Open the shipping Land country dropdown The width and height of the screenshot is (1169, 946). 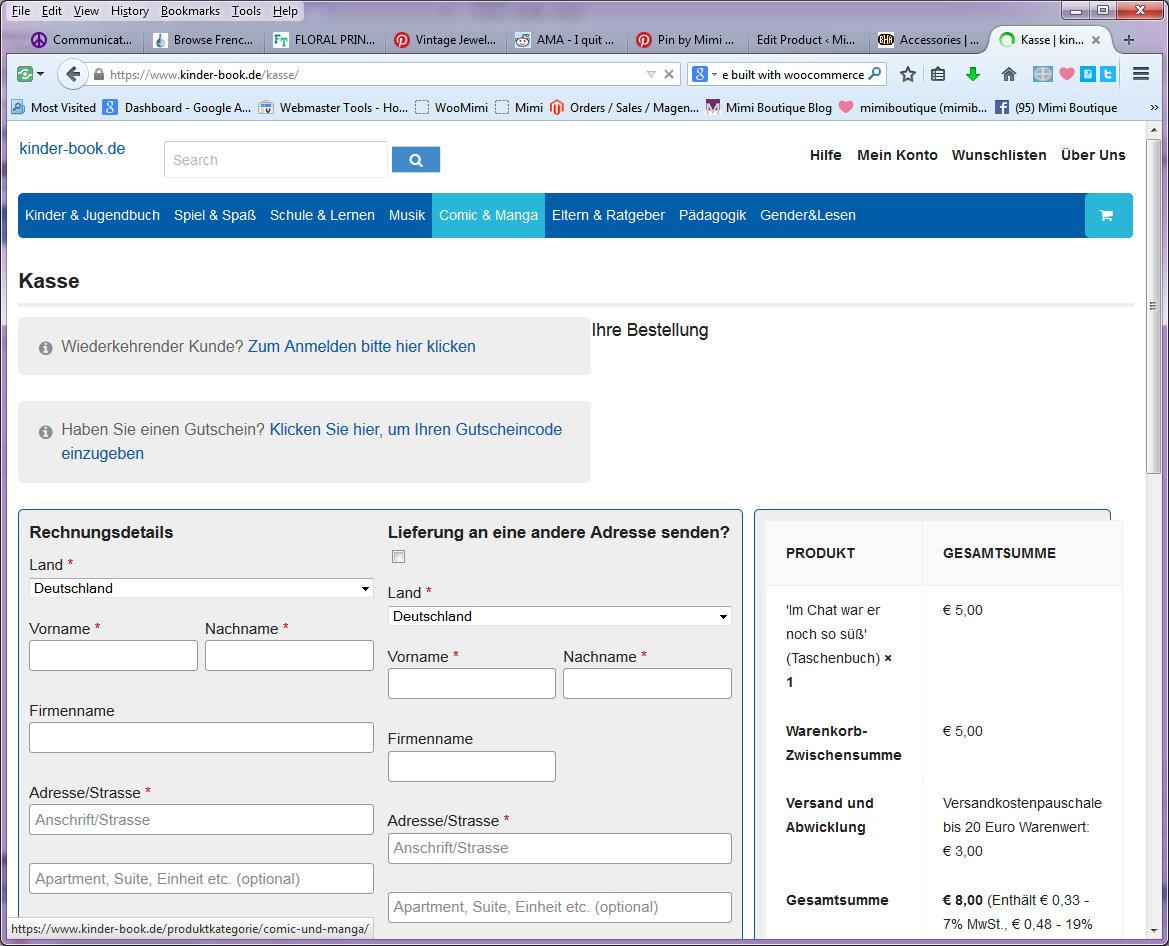559,616
